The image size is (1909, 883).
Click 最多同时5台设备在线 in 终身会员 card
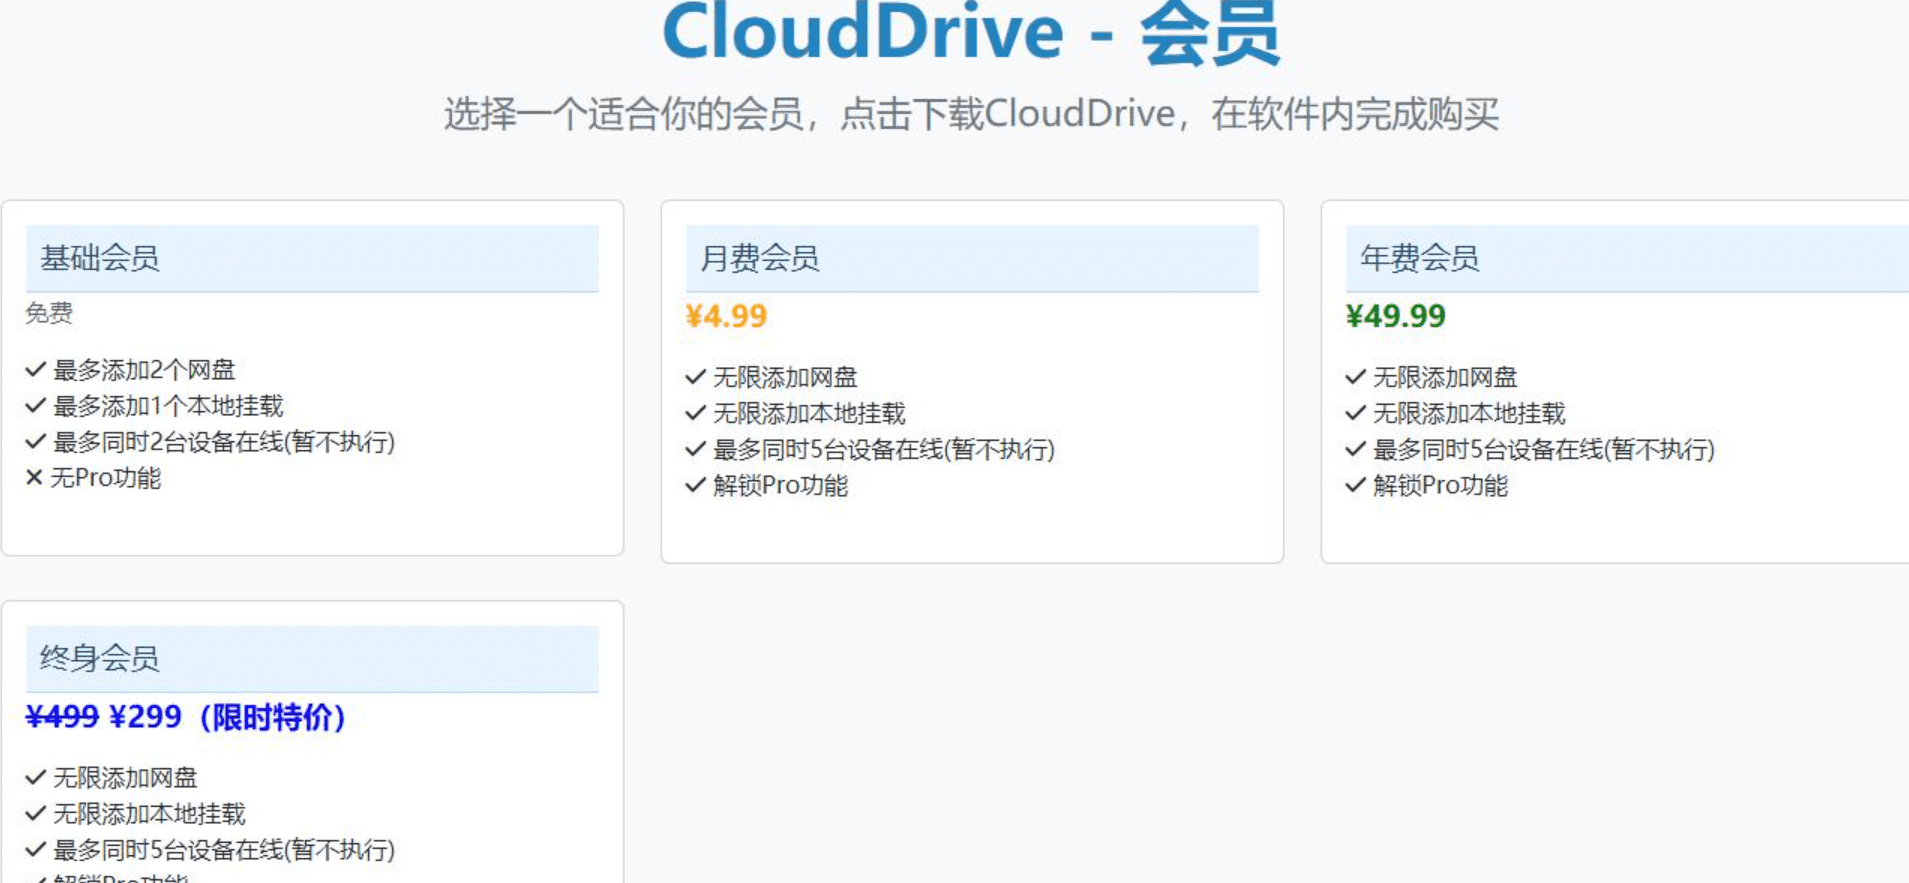(224, 850)
